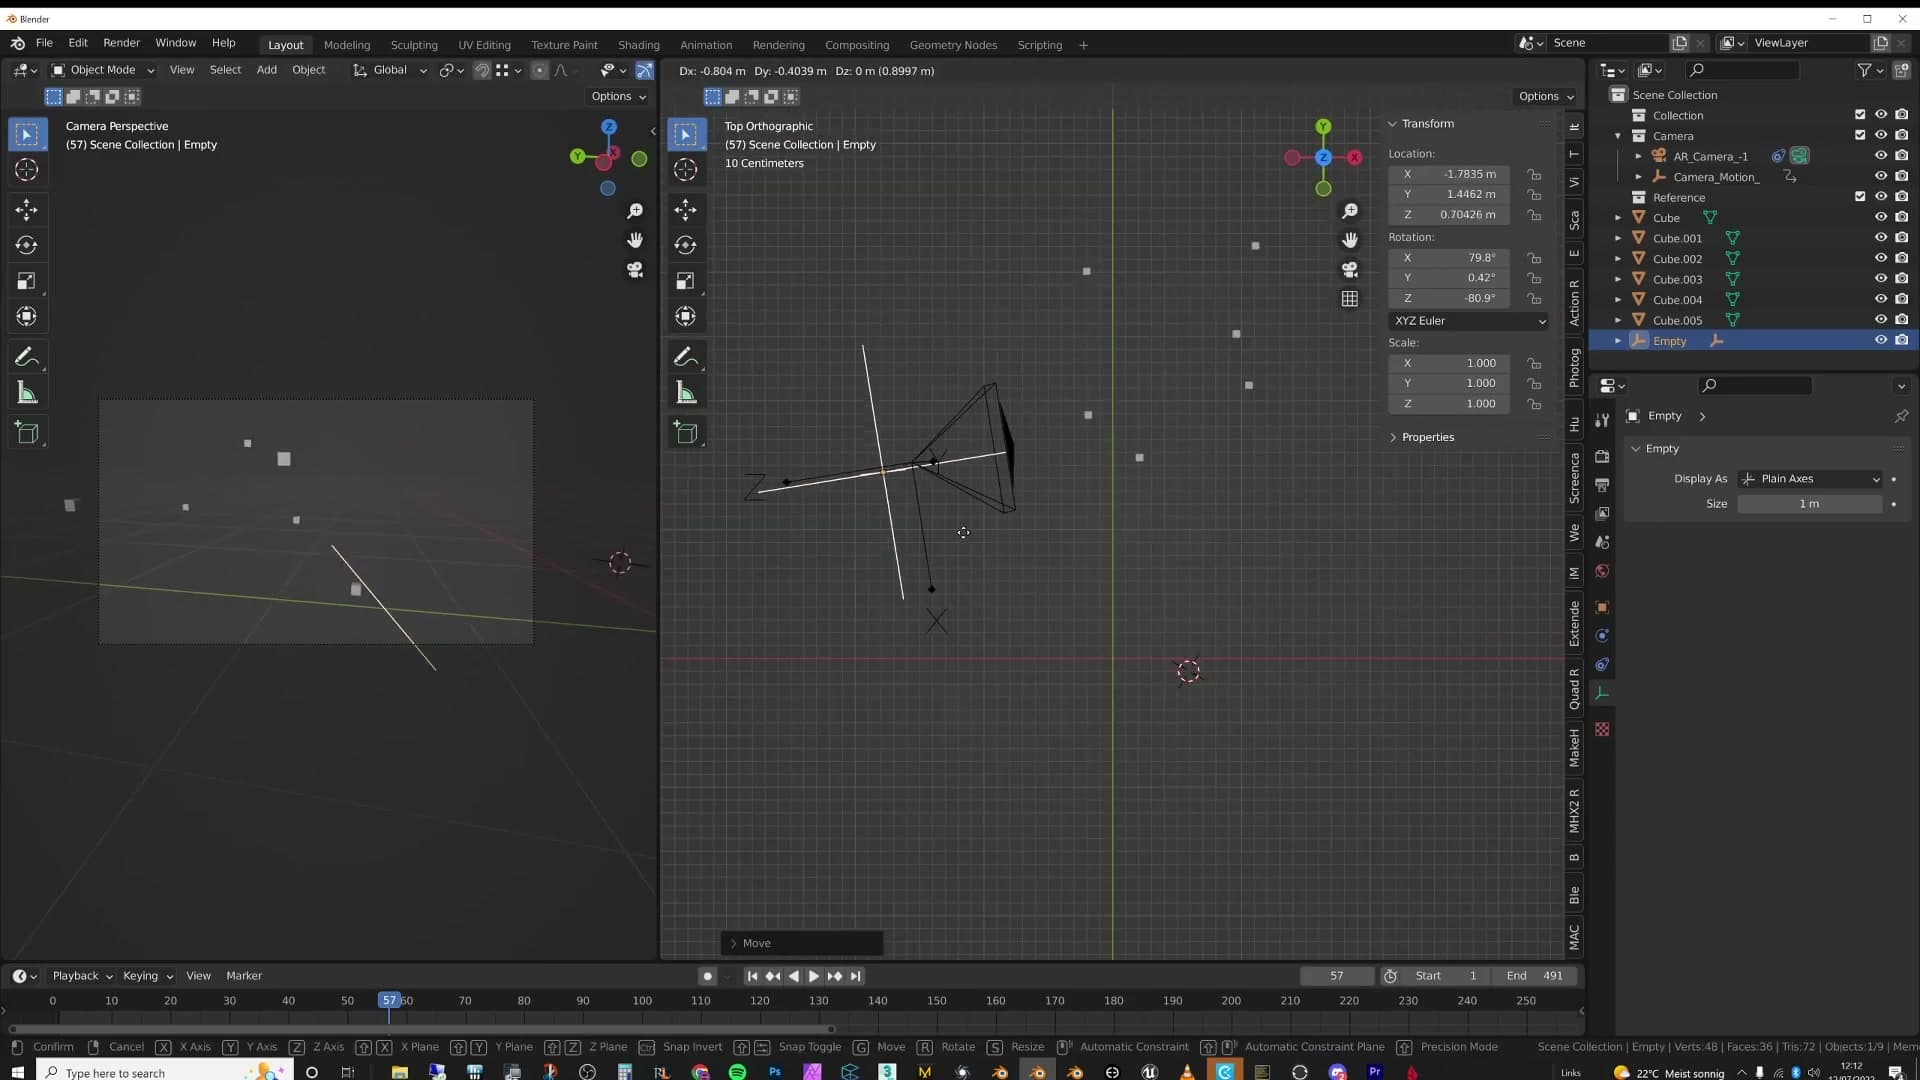Viewport: 1920px width, 1080px height.
Task: Select the Measure tool in camera viewport
Action: click(x=27, y=393)
